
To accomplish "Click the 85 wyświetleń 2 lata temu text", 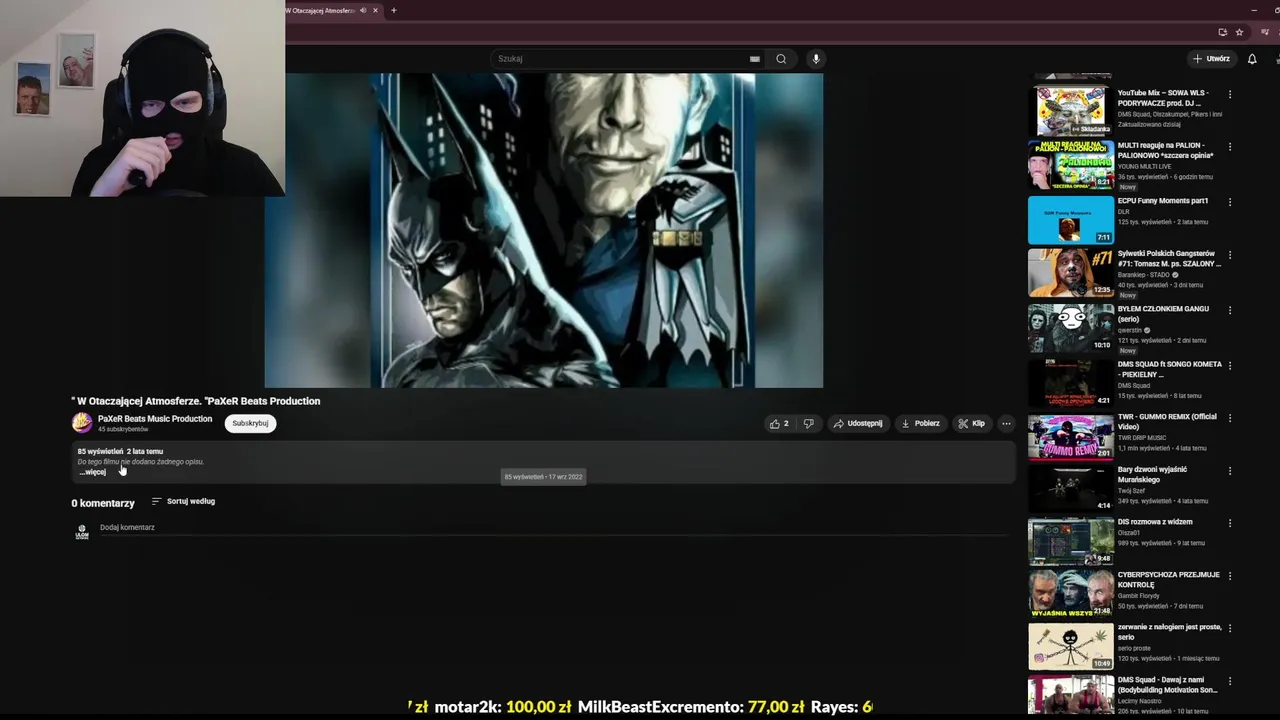I will [x=120, y=452].
